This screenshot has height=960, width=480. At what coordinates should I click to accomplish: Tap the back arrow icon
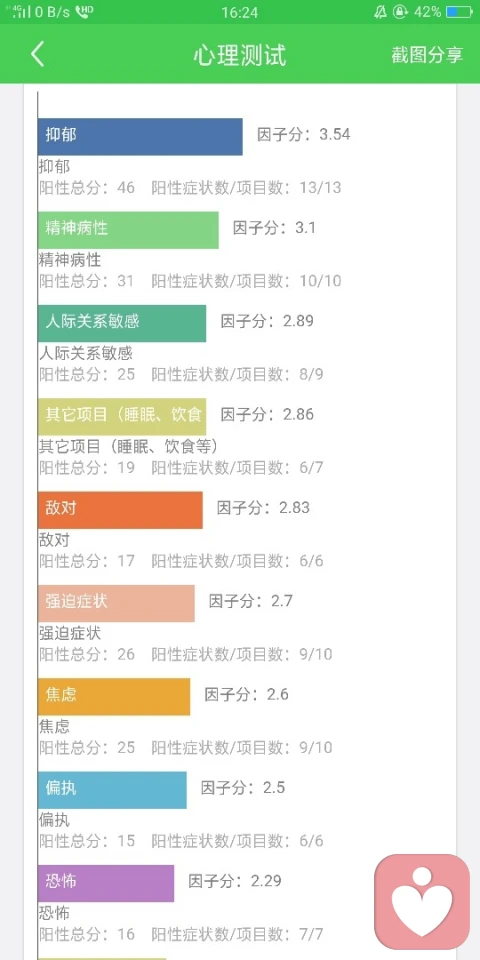tap(37, 54)
